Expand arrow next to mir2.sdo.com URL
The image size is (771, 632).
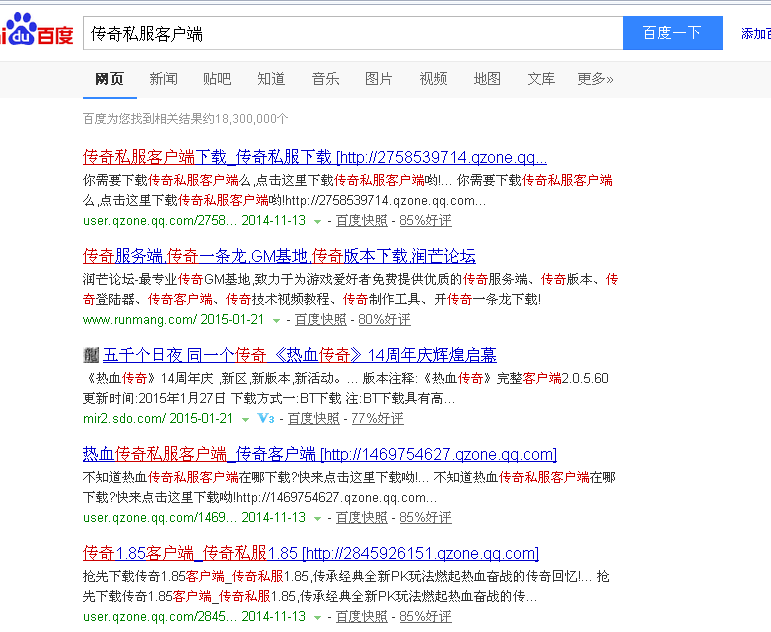[x=245, y=420]
